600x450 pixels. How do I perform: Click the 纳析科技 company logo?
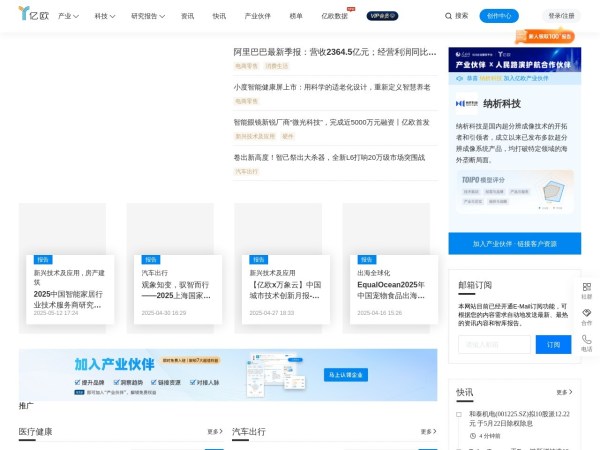point(467,102)
